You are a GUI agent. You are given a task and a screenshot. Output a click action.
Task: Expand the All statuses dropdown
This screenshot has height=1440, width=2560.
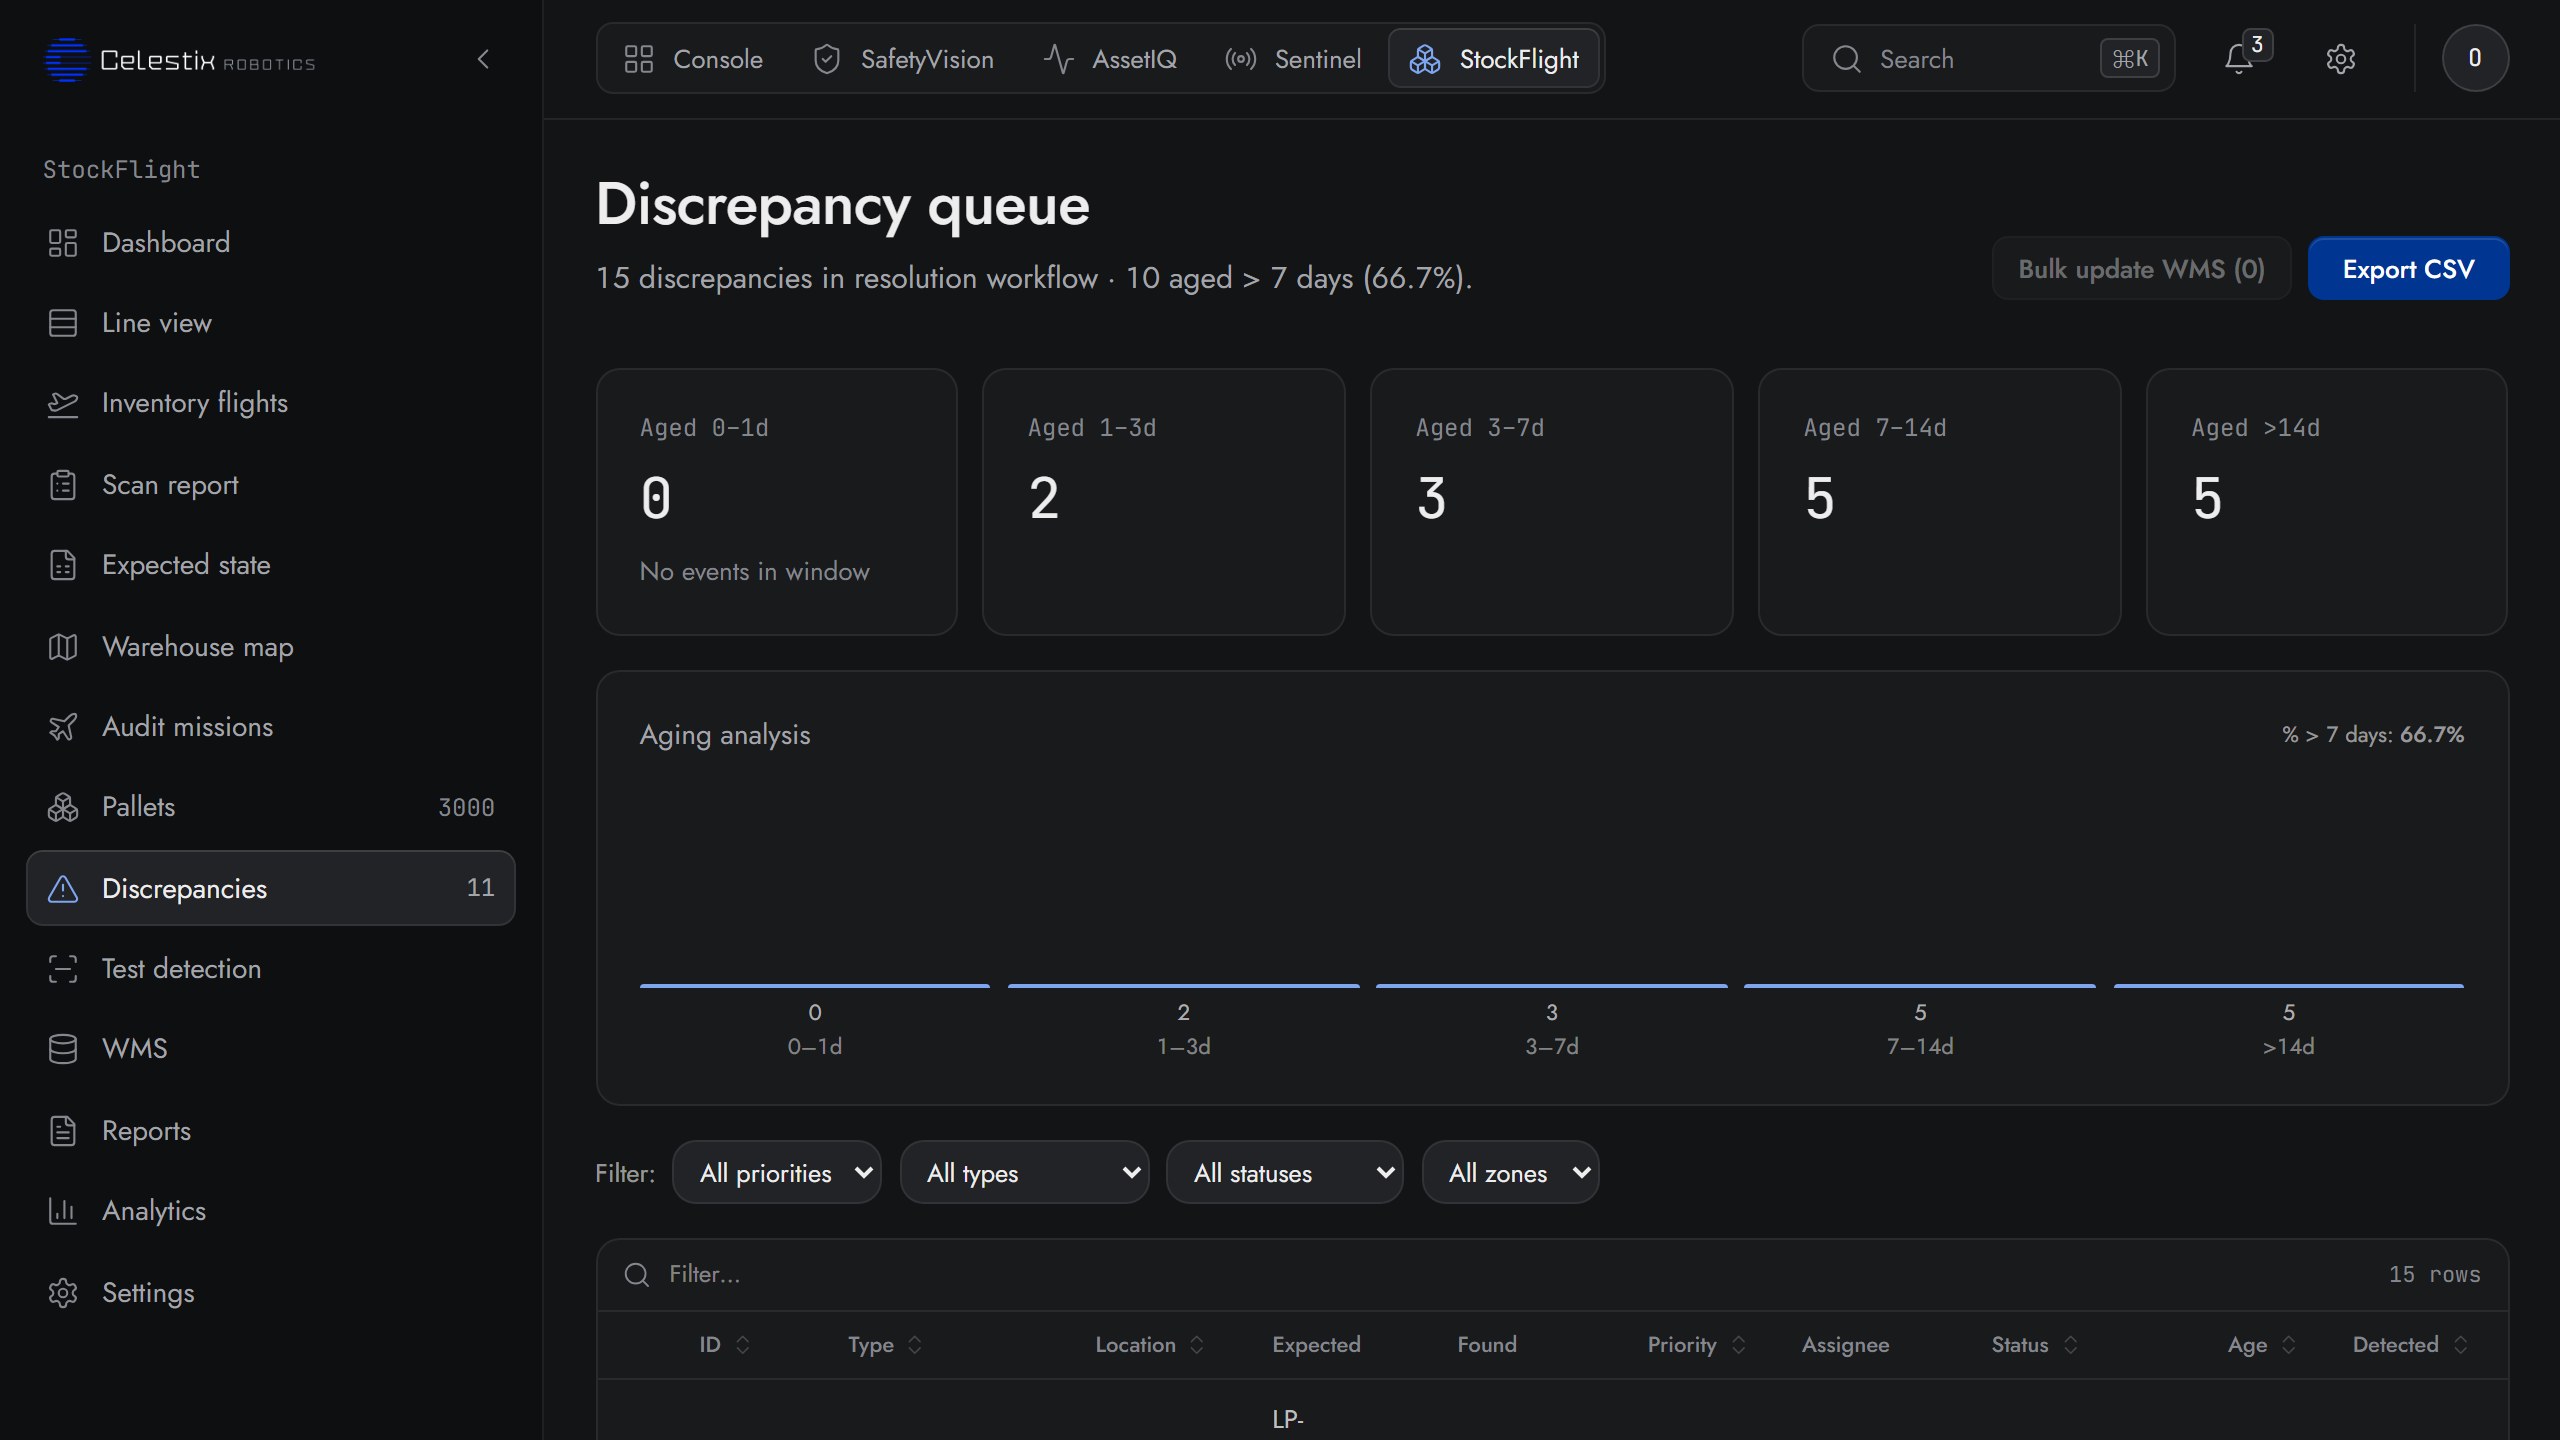tap(1284, 1172)
